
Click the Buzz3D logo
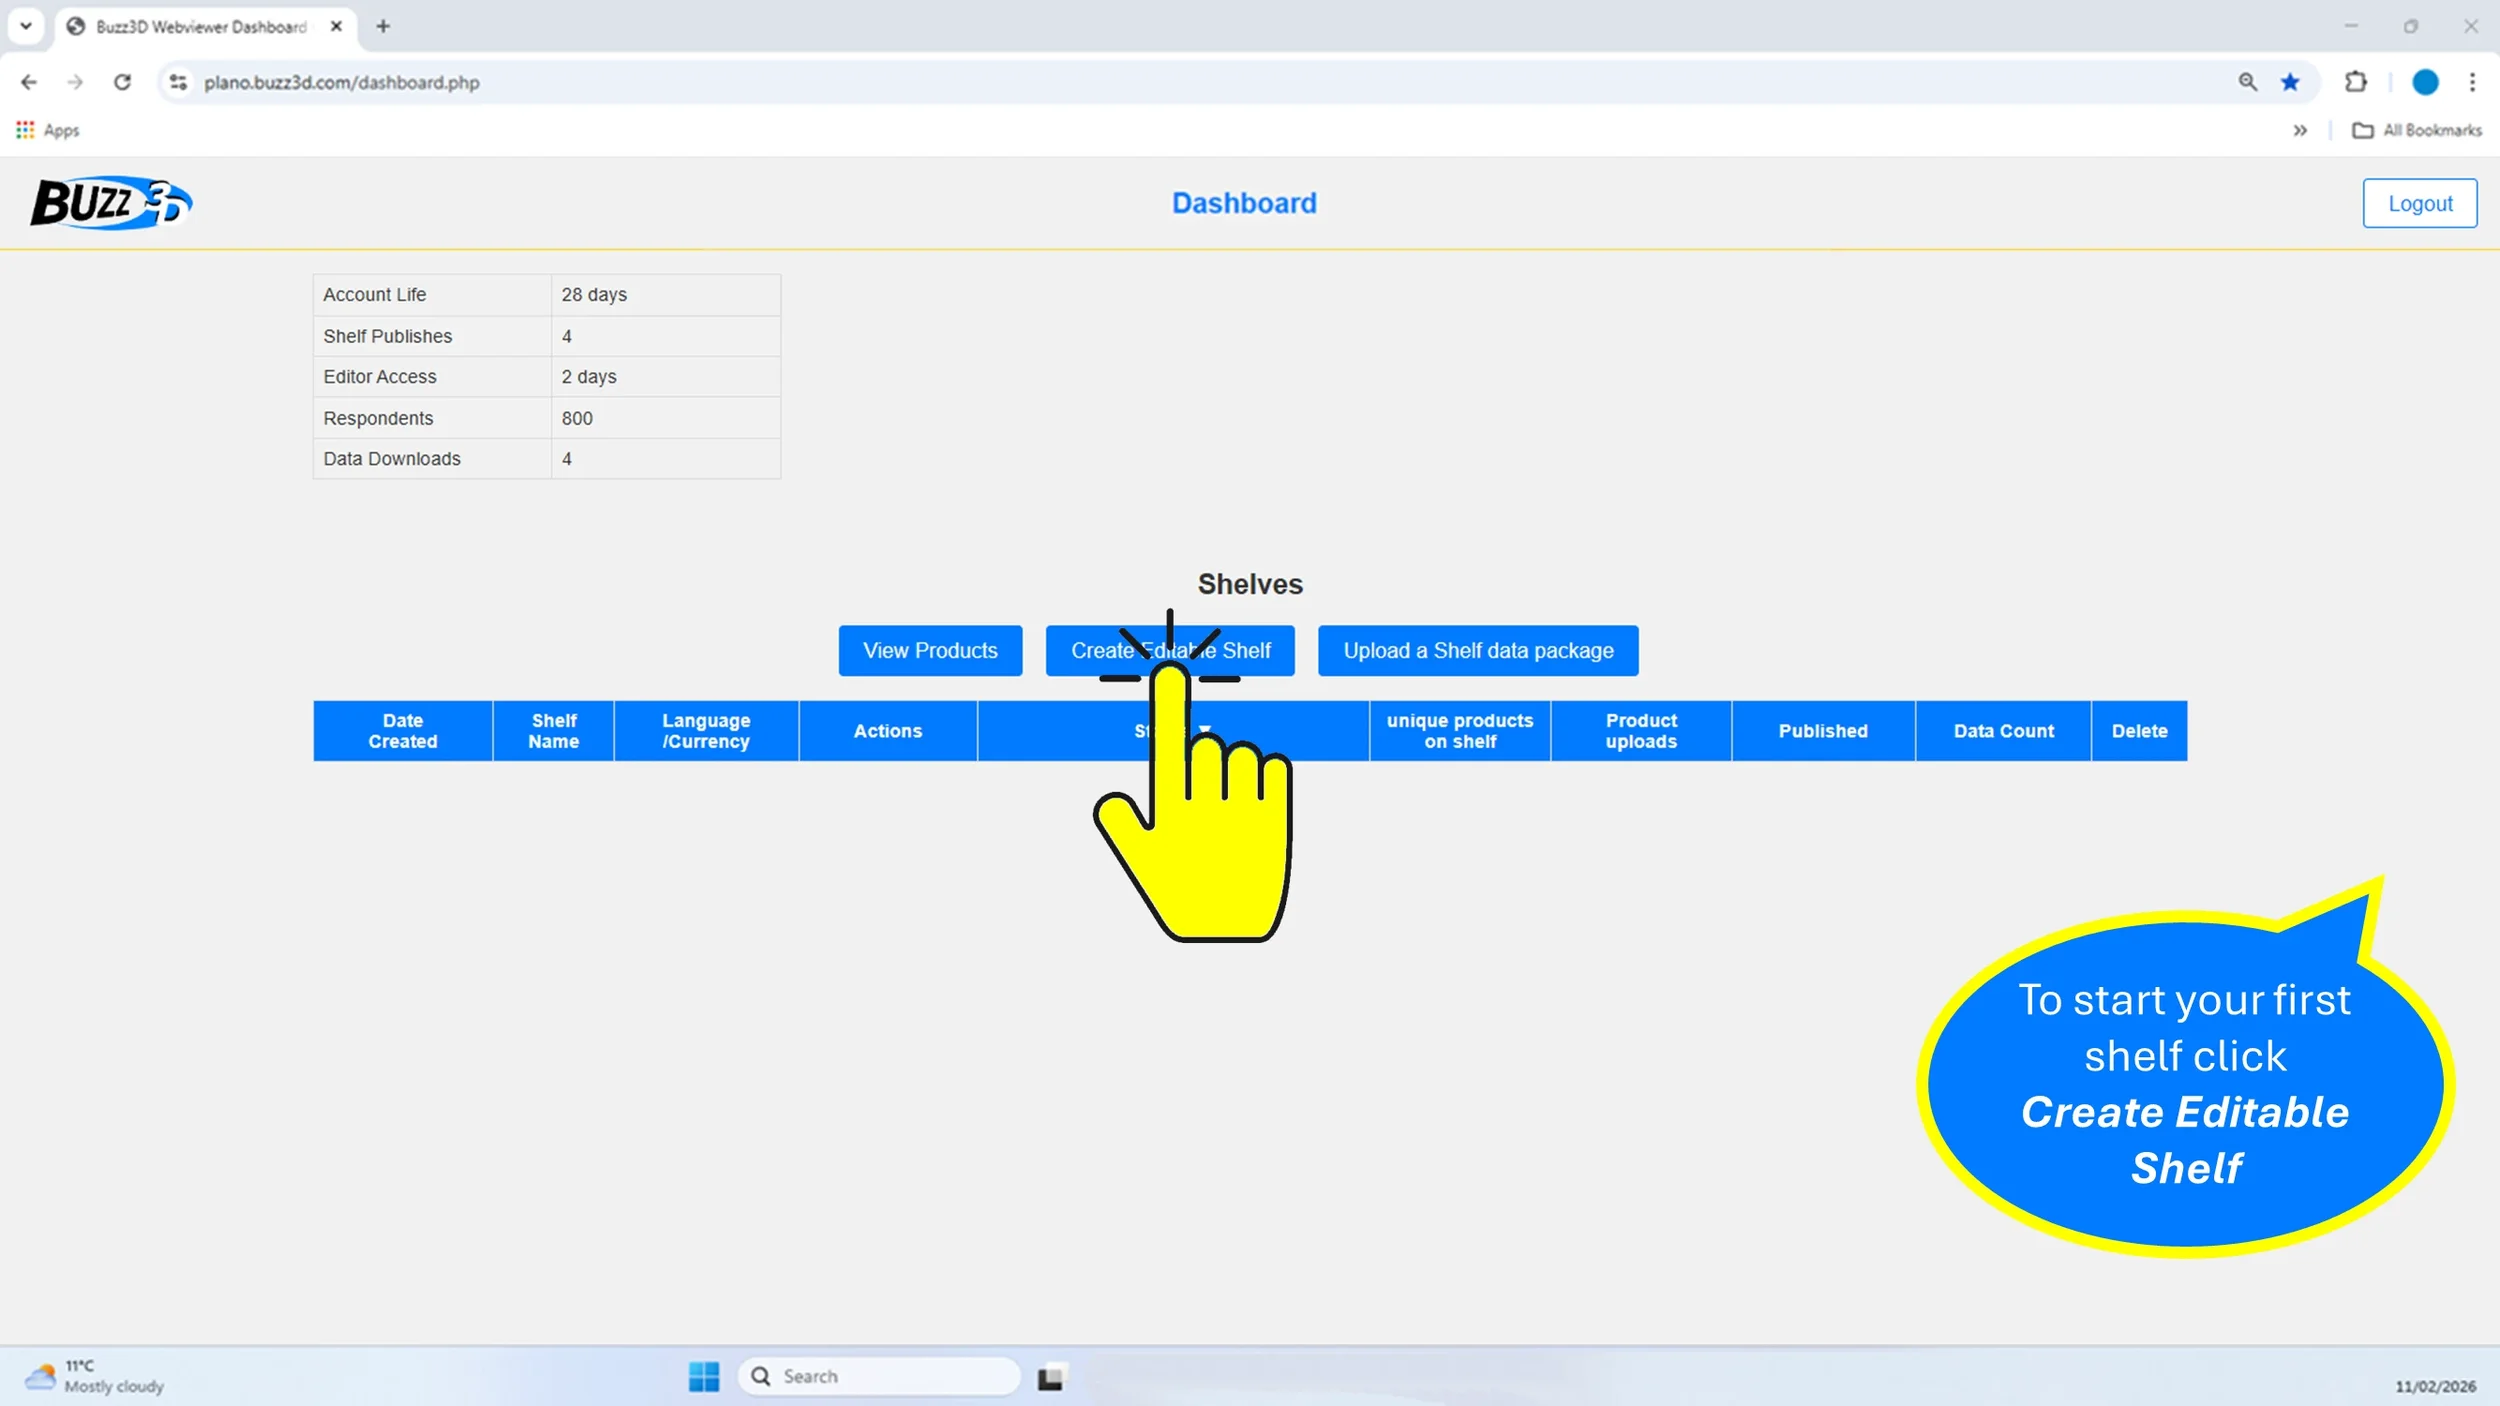[110, 203]
